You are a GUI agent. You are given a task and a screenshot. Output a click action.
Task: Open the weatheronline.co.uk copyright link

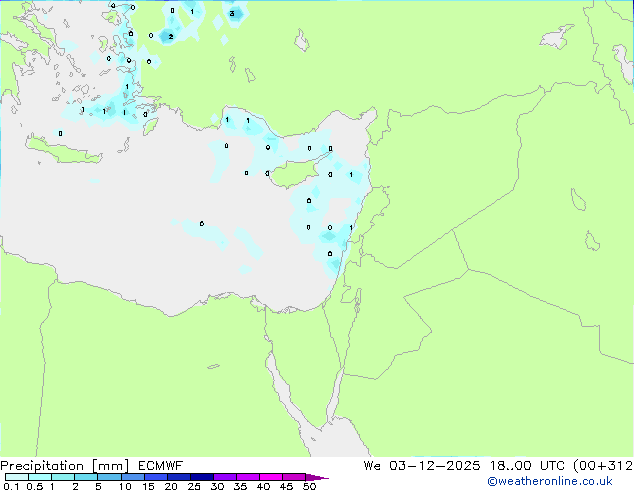tap(550, 481)
